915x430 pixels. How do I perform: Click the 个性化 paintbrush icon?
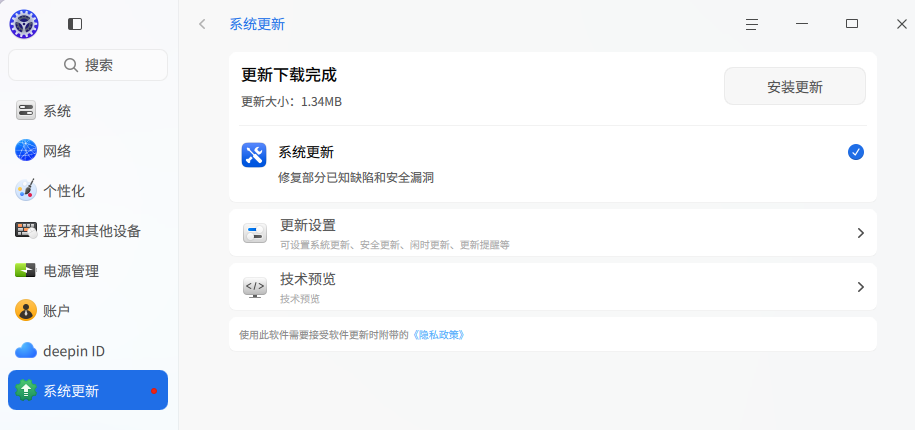coord(26,190)
